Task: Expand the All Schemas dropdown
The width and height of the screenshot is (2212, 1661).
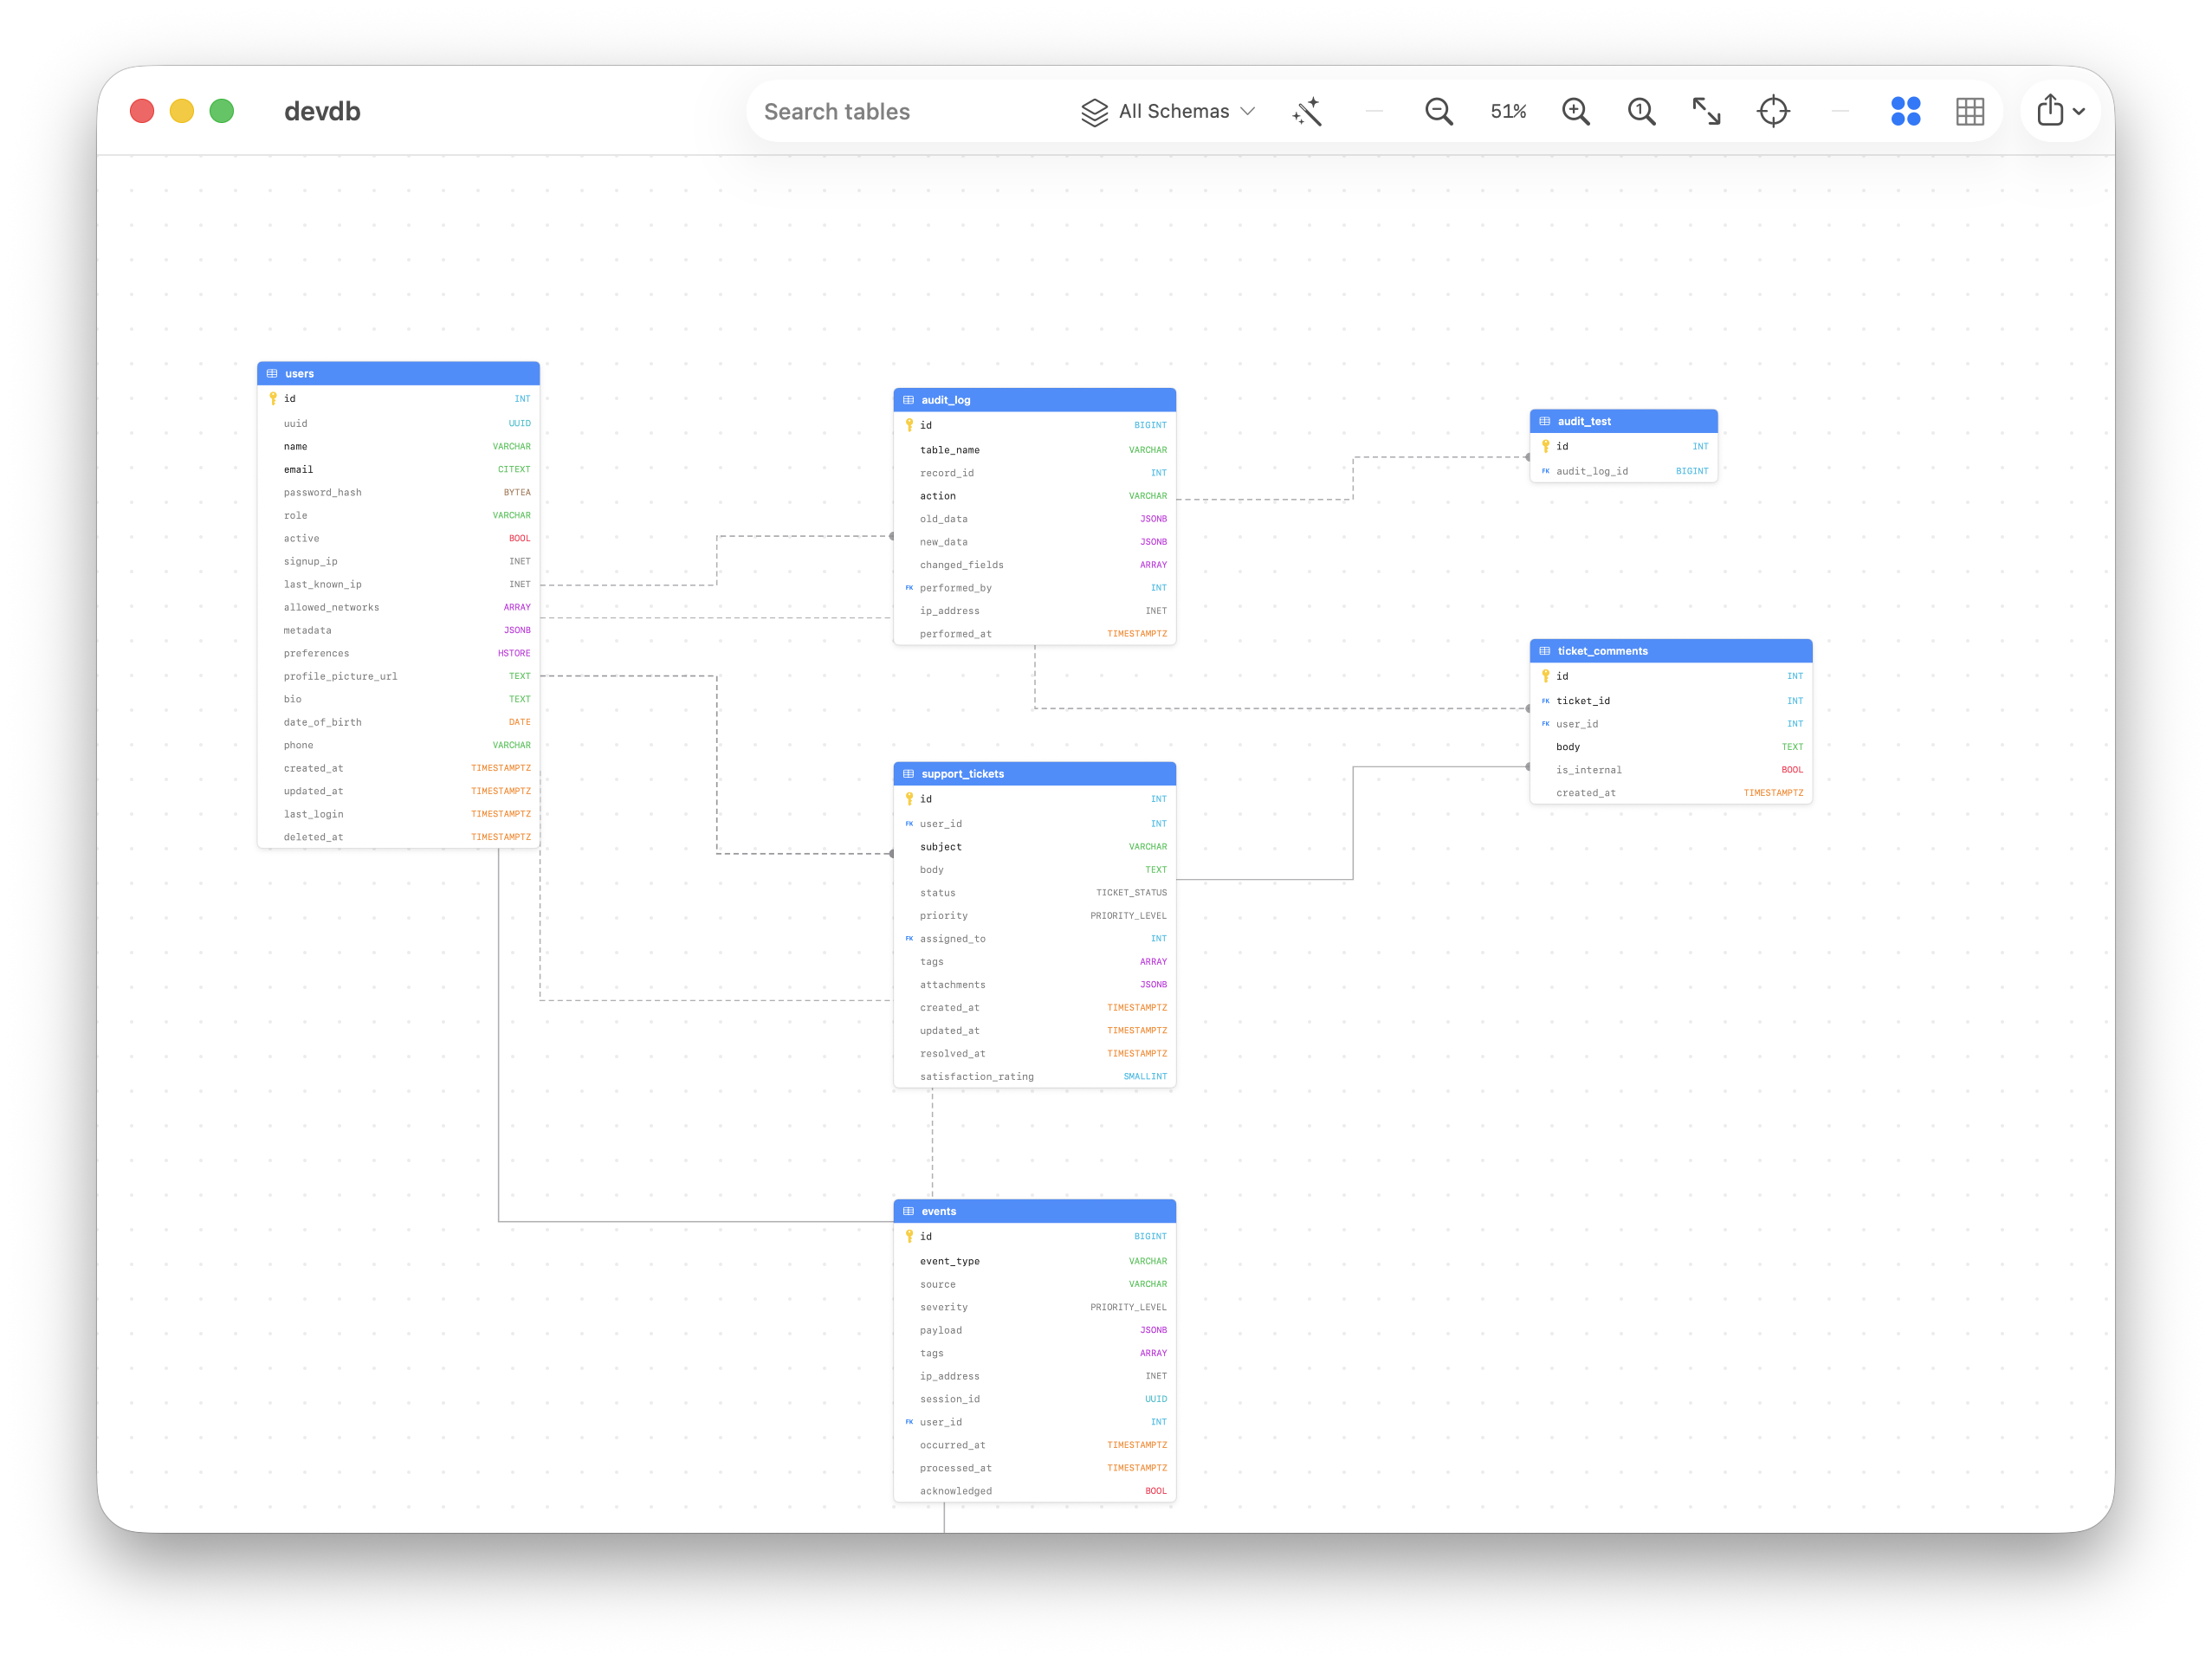Action: (1167, 112)
